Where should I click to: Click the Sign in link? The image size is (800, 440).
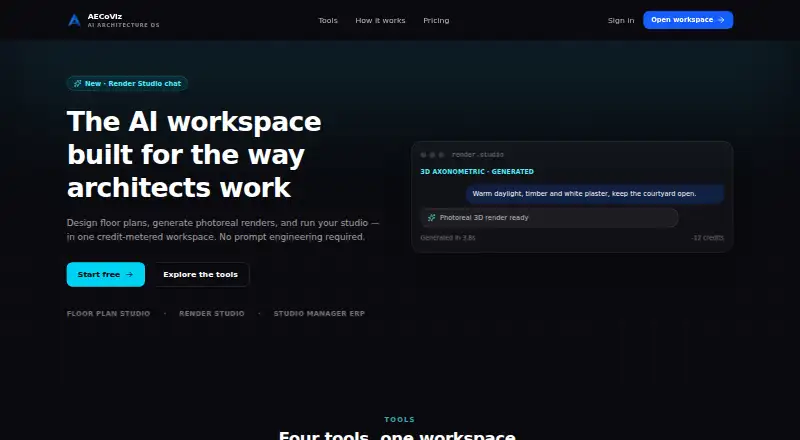(x=621, y=20)
